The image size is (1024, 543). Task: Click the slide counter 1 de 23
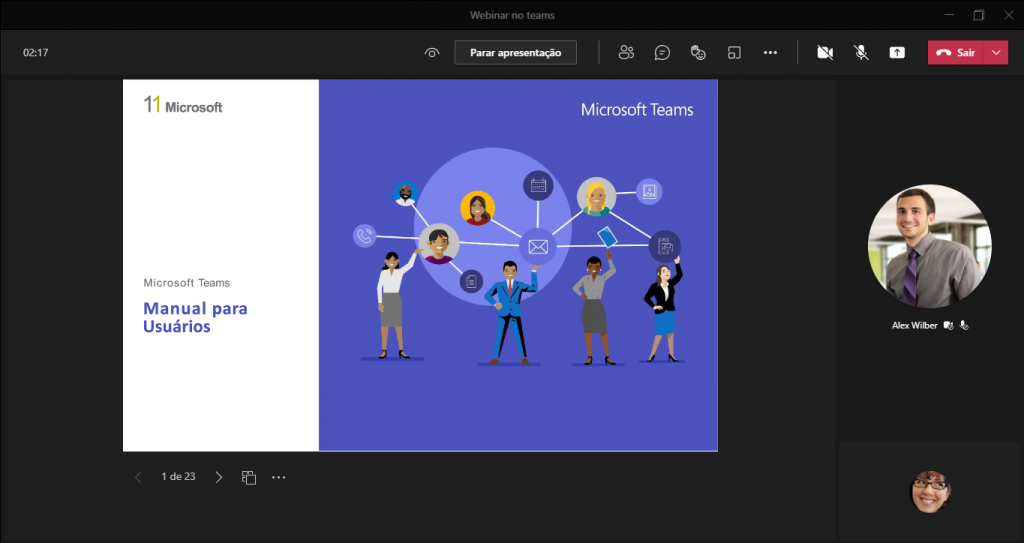(x=178, y=477)
